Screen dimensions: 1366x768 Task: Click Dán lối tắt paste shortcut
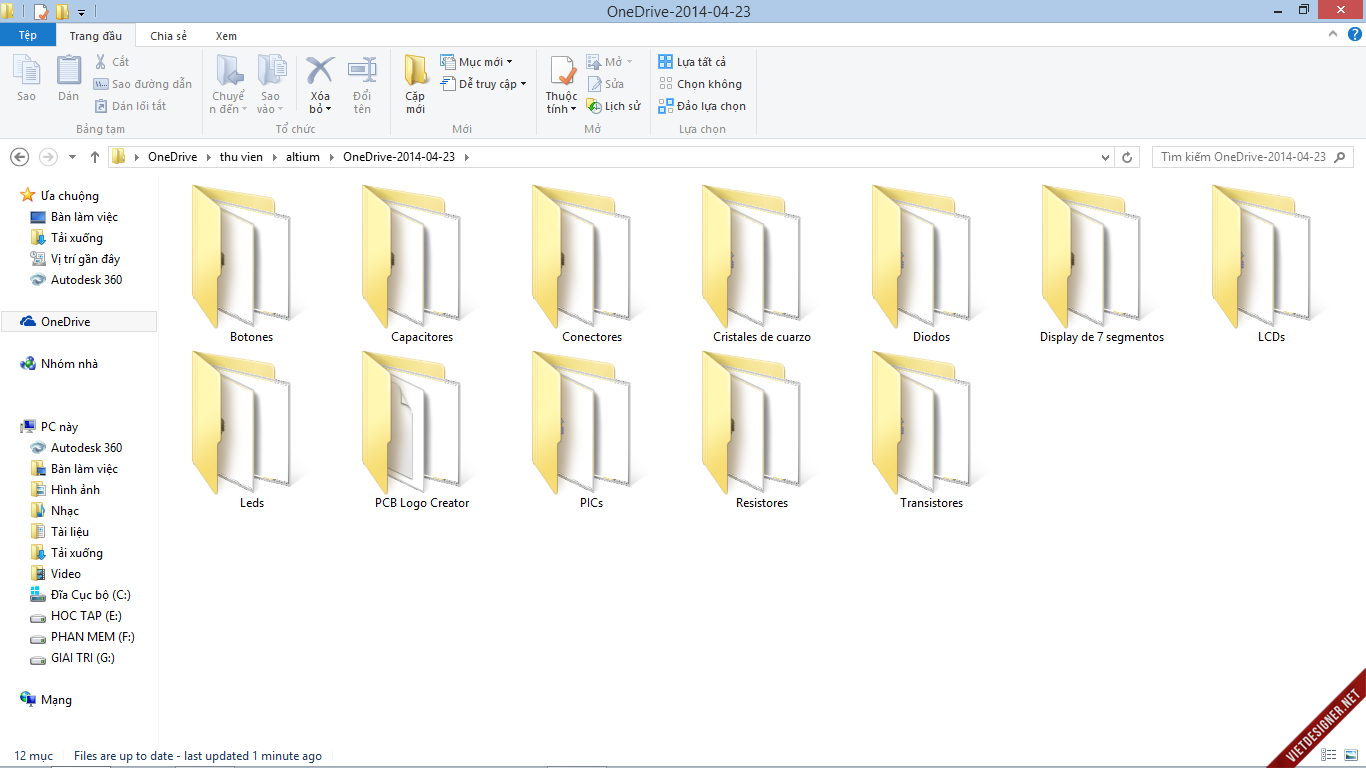[x=130, y=106]
